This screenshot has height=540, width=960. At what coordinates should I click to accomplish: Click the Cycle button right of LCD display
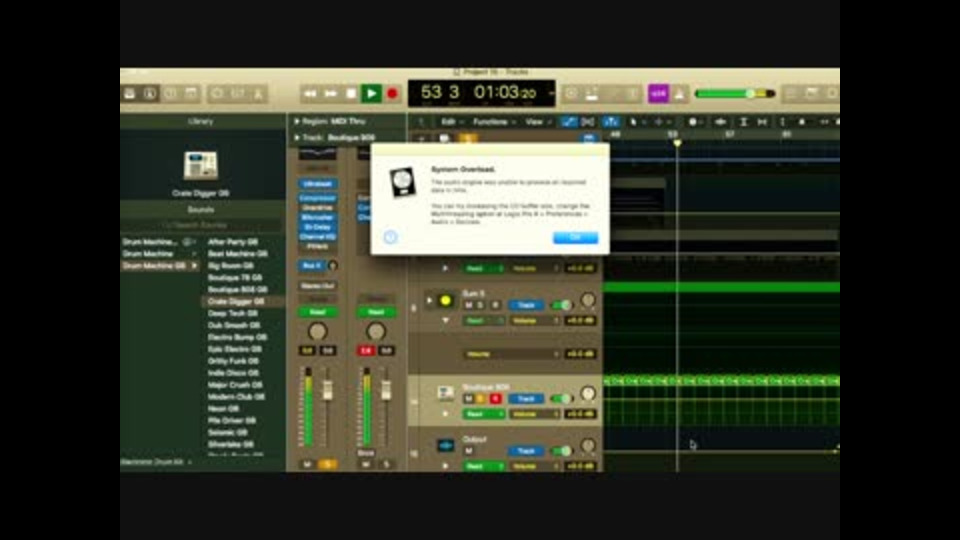point(571,94)
